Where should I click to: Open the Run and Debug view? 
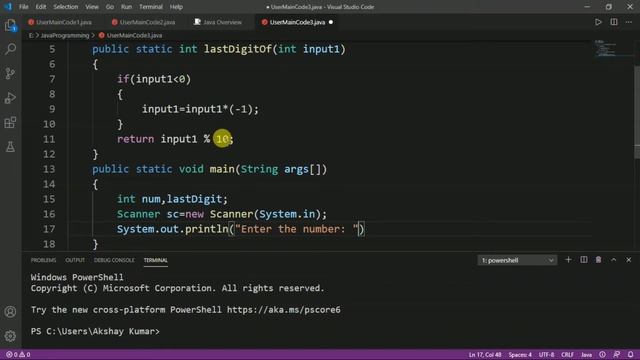[10, 98]
